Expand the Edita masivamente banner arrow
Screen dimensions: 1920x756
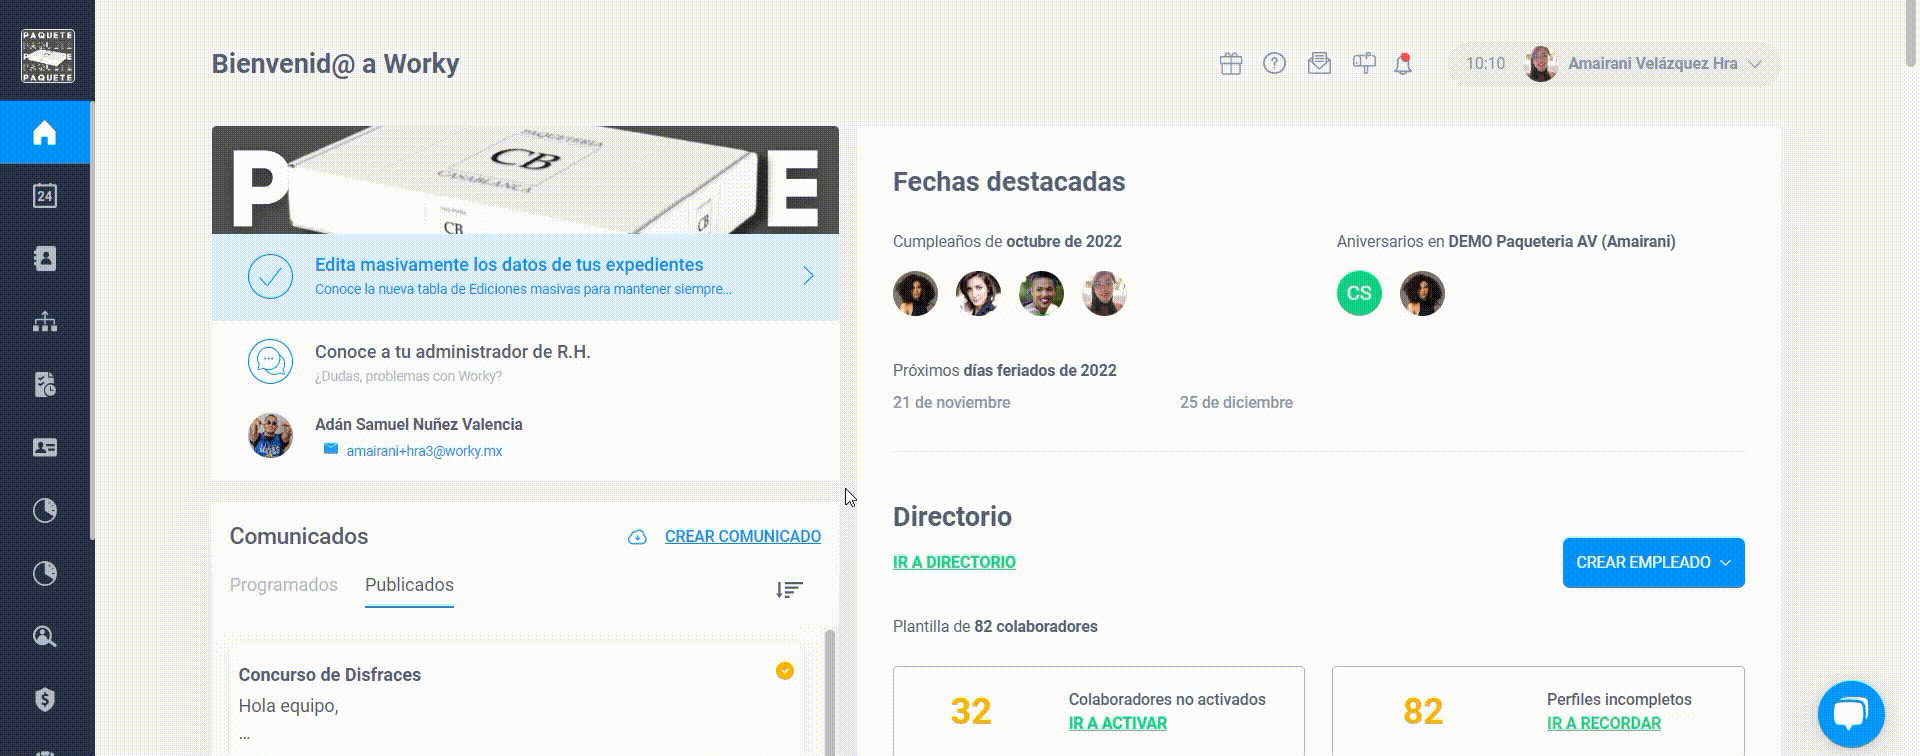tap(808, 276)
